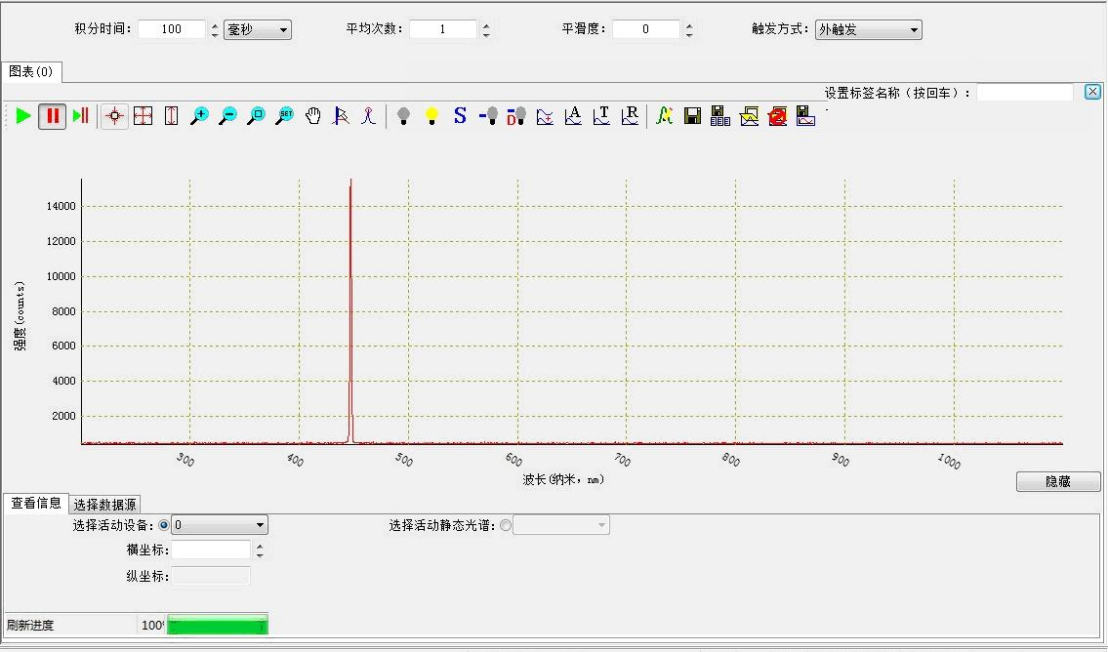Click the blue S scope mode icon
Viewport: 1108px width, 652px height.
[x=460, y=116]
